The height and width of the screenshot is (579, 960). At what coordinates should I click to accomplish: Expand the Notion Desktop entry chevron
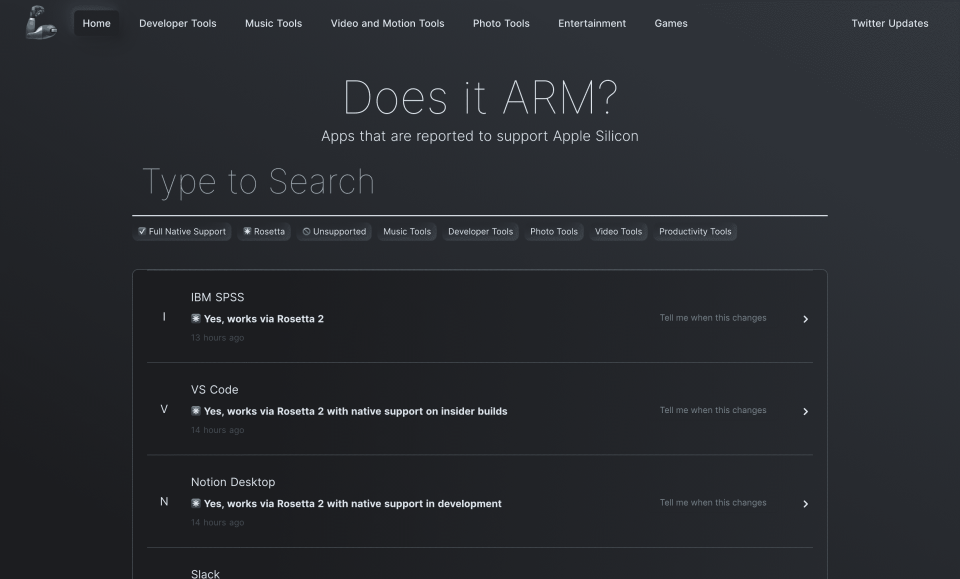click(x=805, y=504)
